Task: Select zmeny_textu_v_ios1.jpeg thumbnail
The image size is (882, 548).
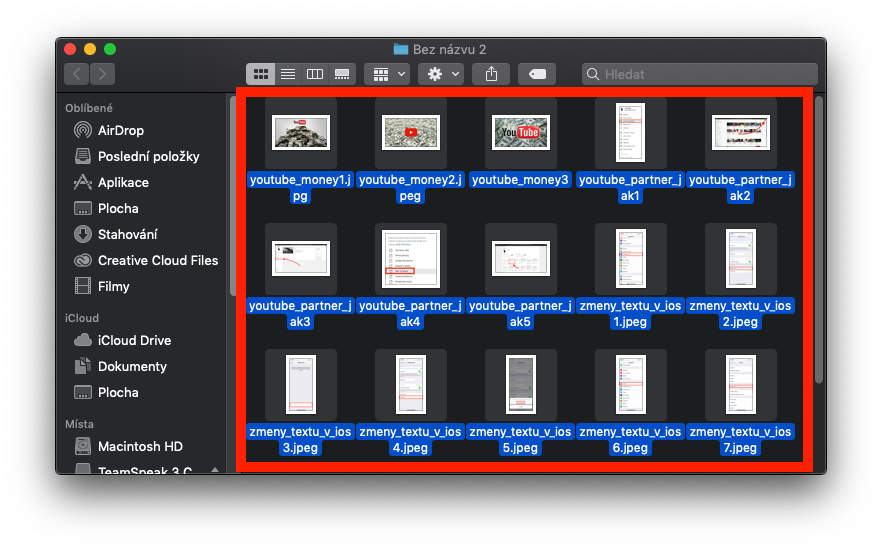Action: [x=631, y=259]
